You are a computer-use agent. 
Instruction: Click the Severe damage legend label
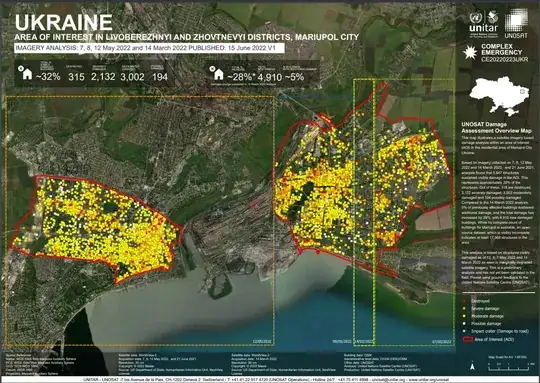point(485,309)
